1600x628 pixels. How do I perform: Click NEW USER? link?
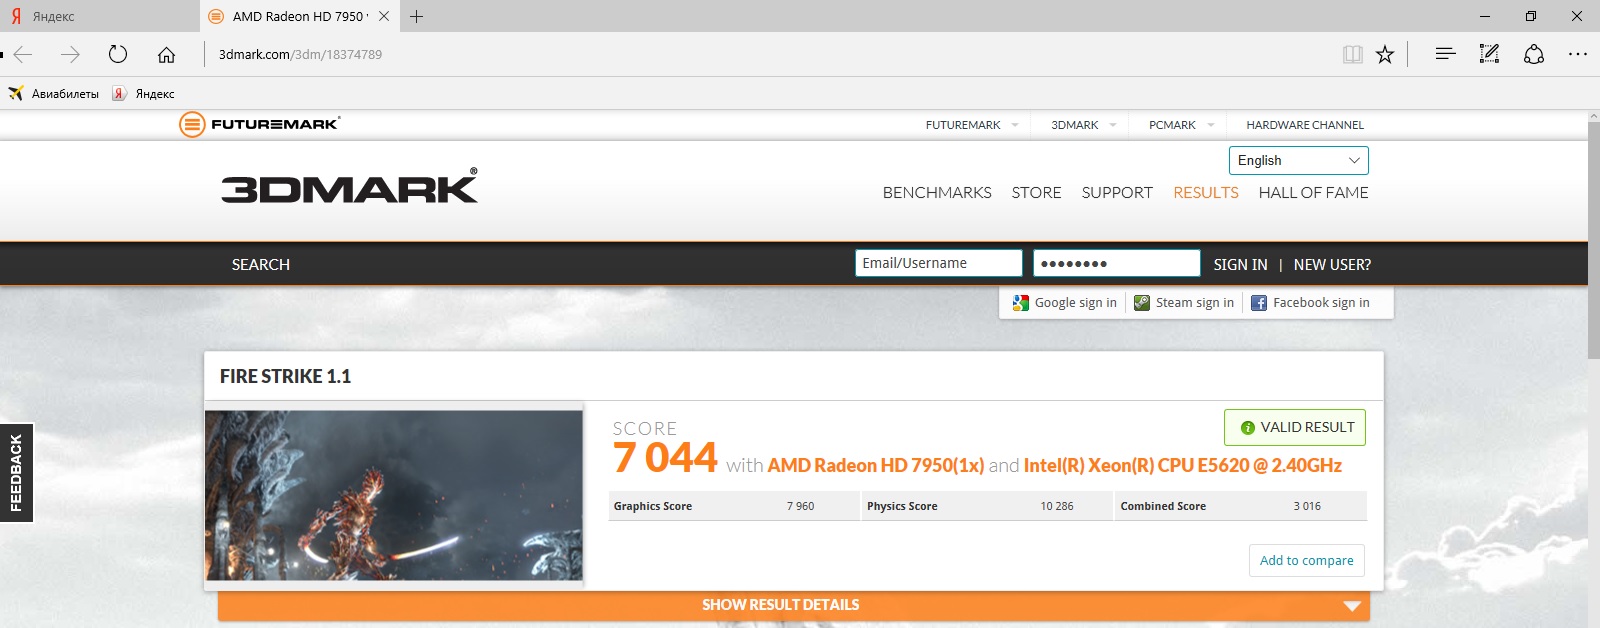[x=1332, y=264]
